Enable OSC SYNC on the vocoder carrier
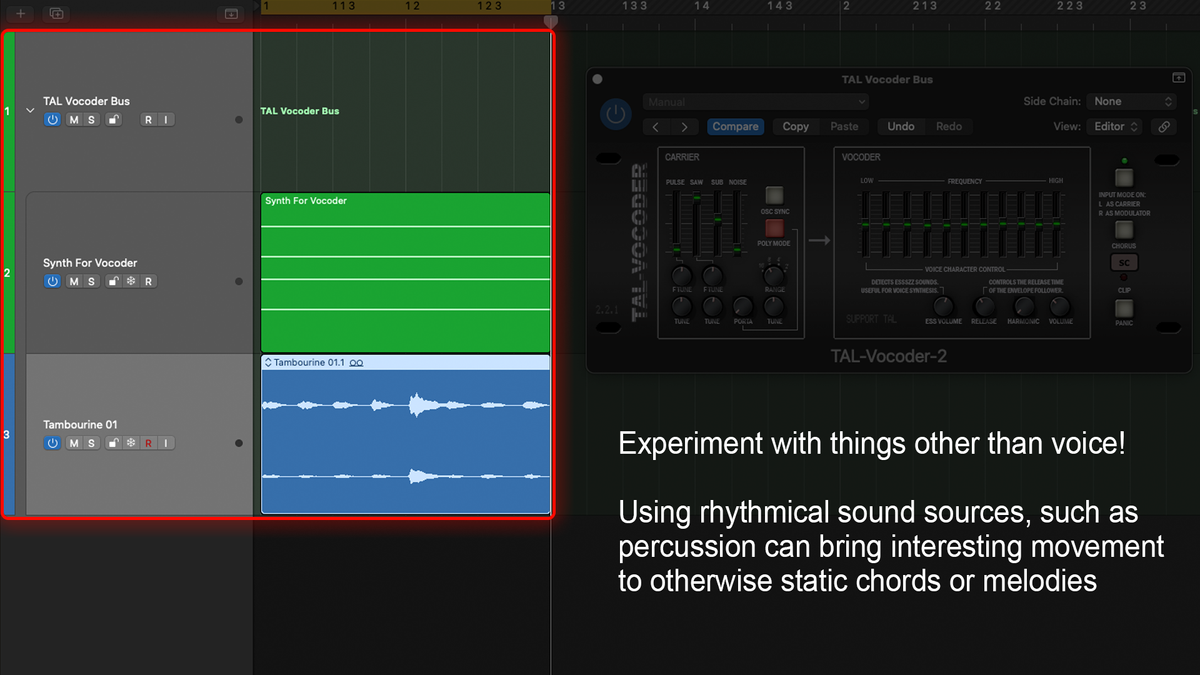The height and width of the screenshot is (675, 1200). tap(774, 197)
